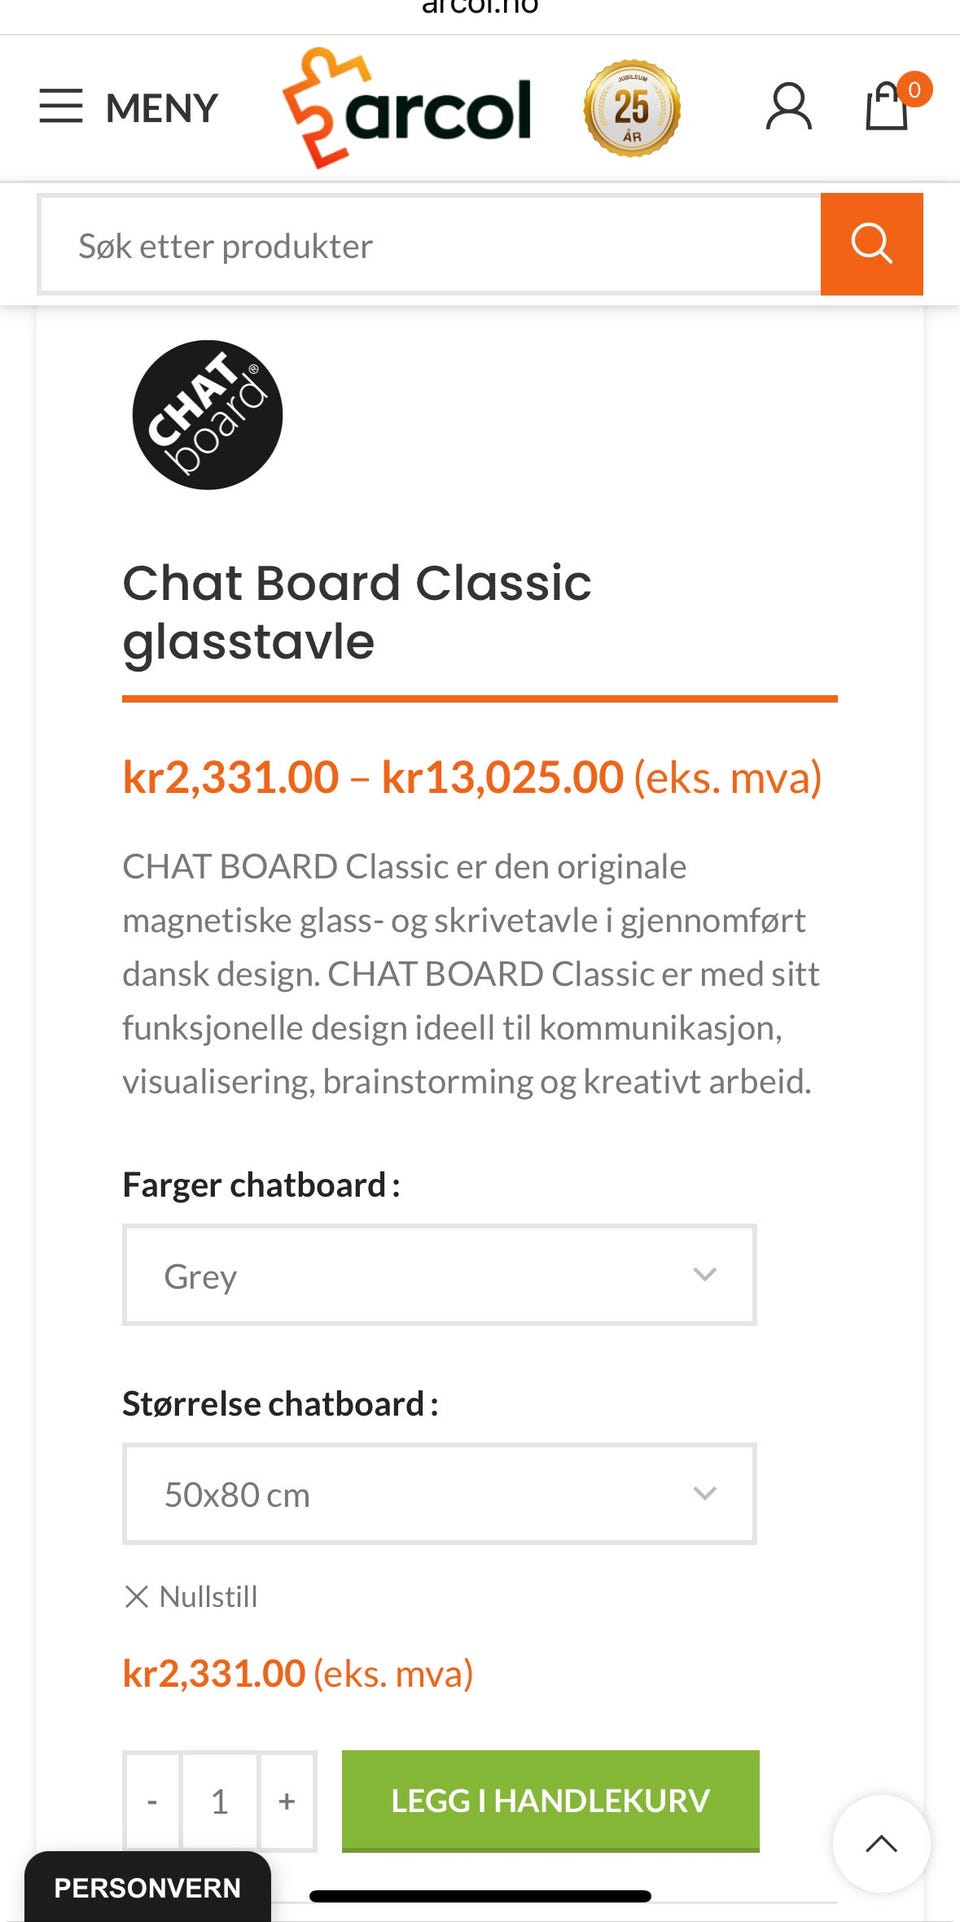
Task: Open the PERSONVERN tab
Action: tap(147, 1887)
